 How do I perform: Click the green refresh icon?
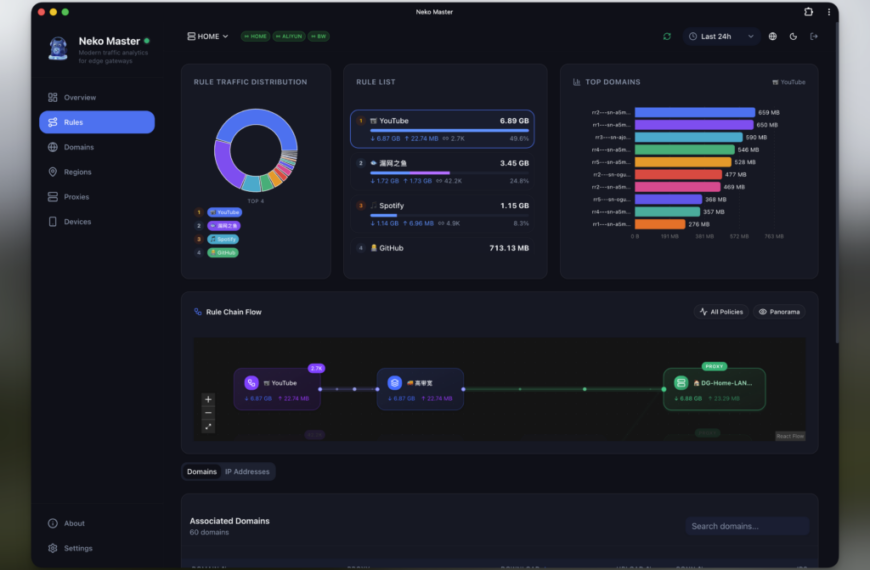click(x=667, y=37)
